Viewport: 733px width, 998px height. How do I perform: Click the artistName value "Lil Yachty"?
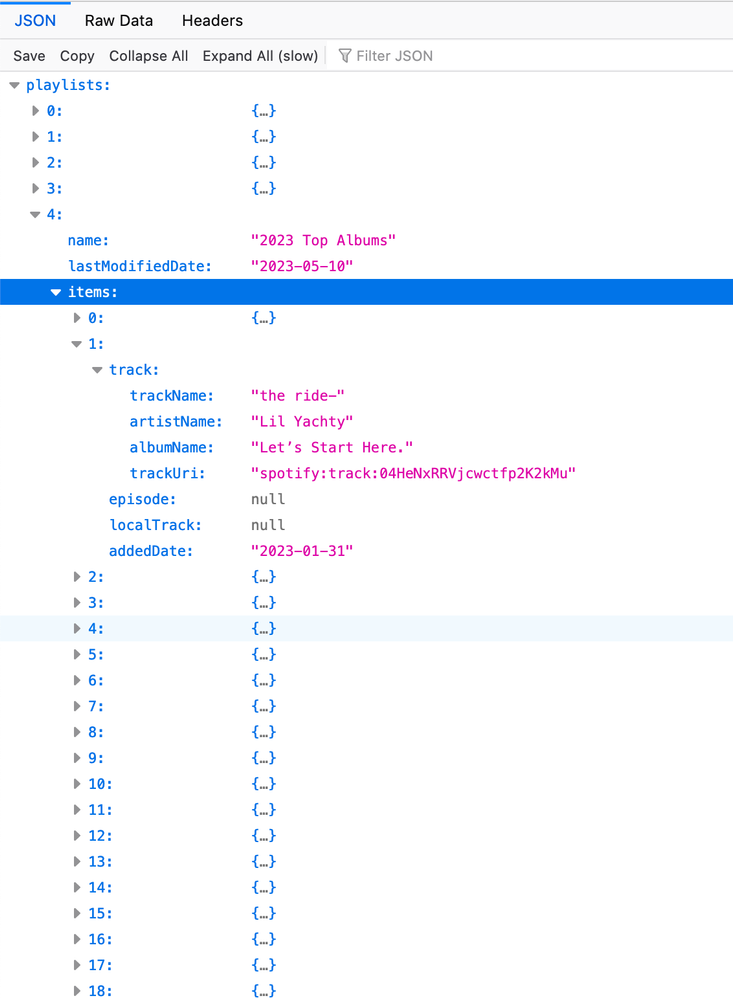coord(302,421)
